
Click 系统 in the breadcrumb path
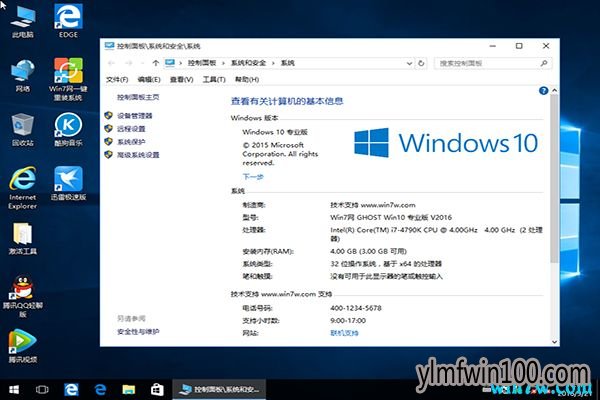(x=288, y=63)
